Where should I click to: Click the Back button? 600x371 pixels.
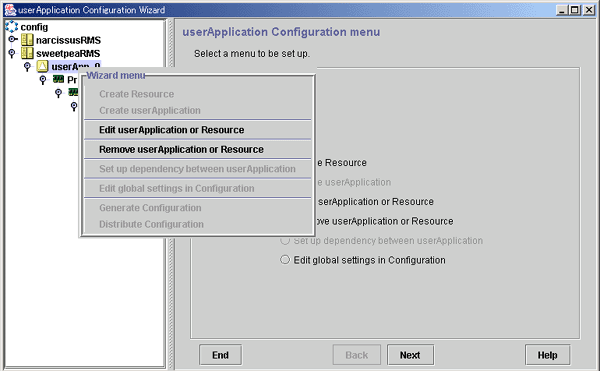click(x=357, y=355)
